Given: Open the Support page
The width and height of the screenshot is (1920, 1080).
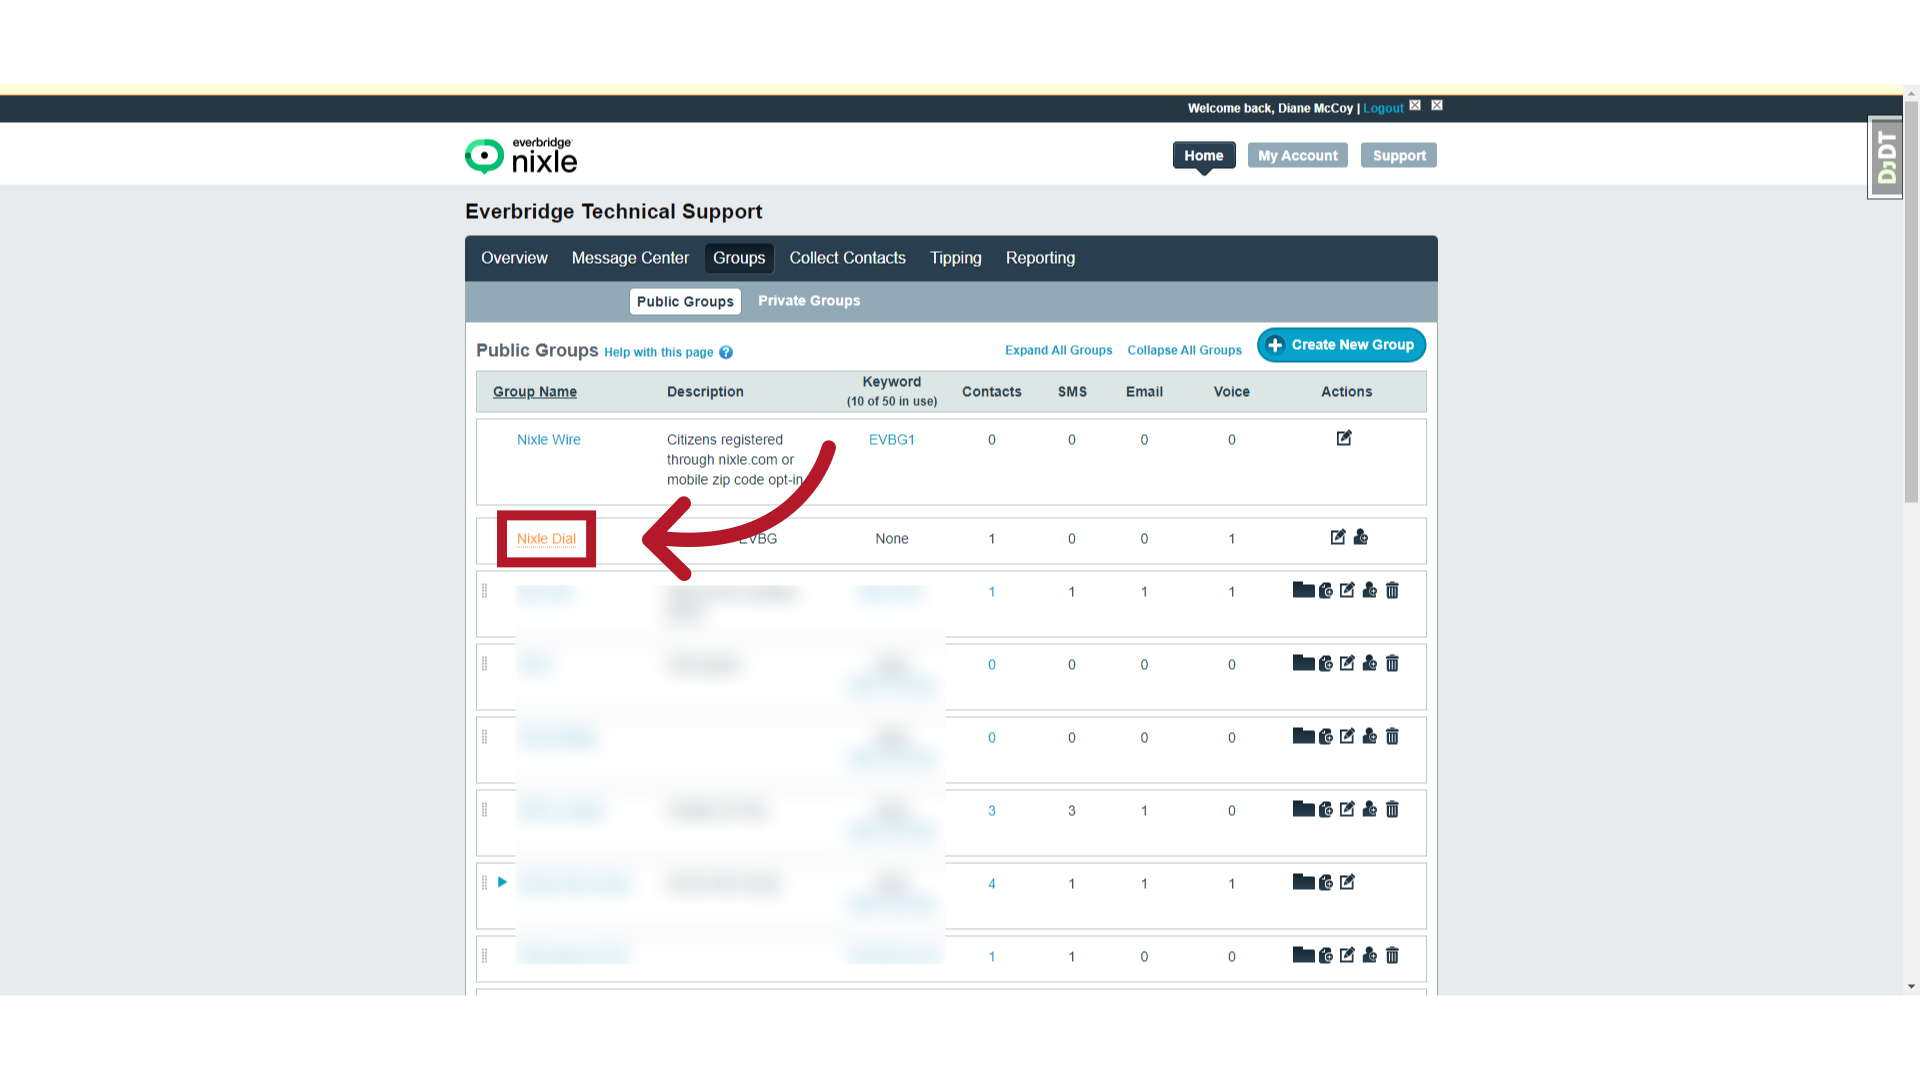Looking at the screenshot, I should (1399, 155).
